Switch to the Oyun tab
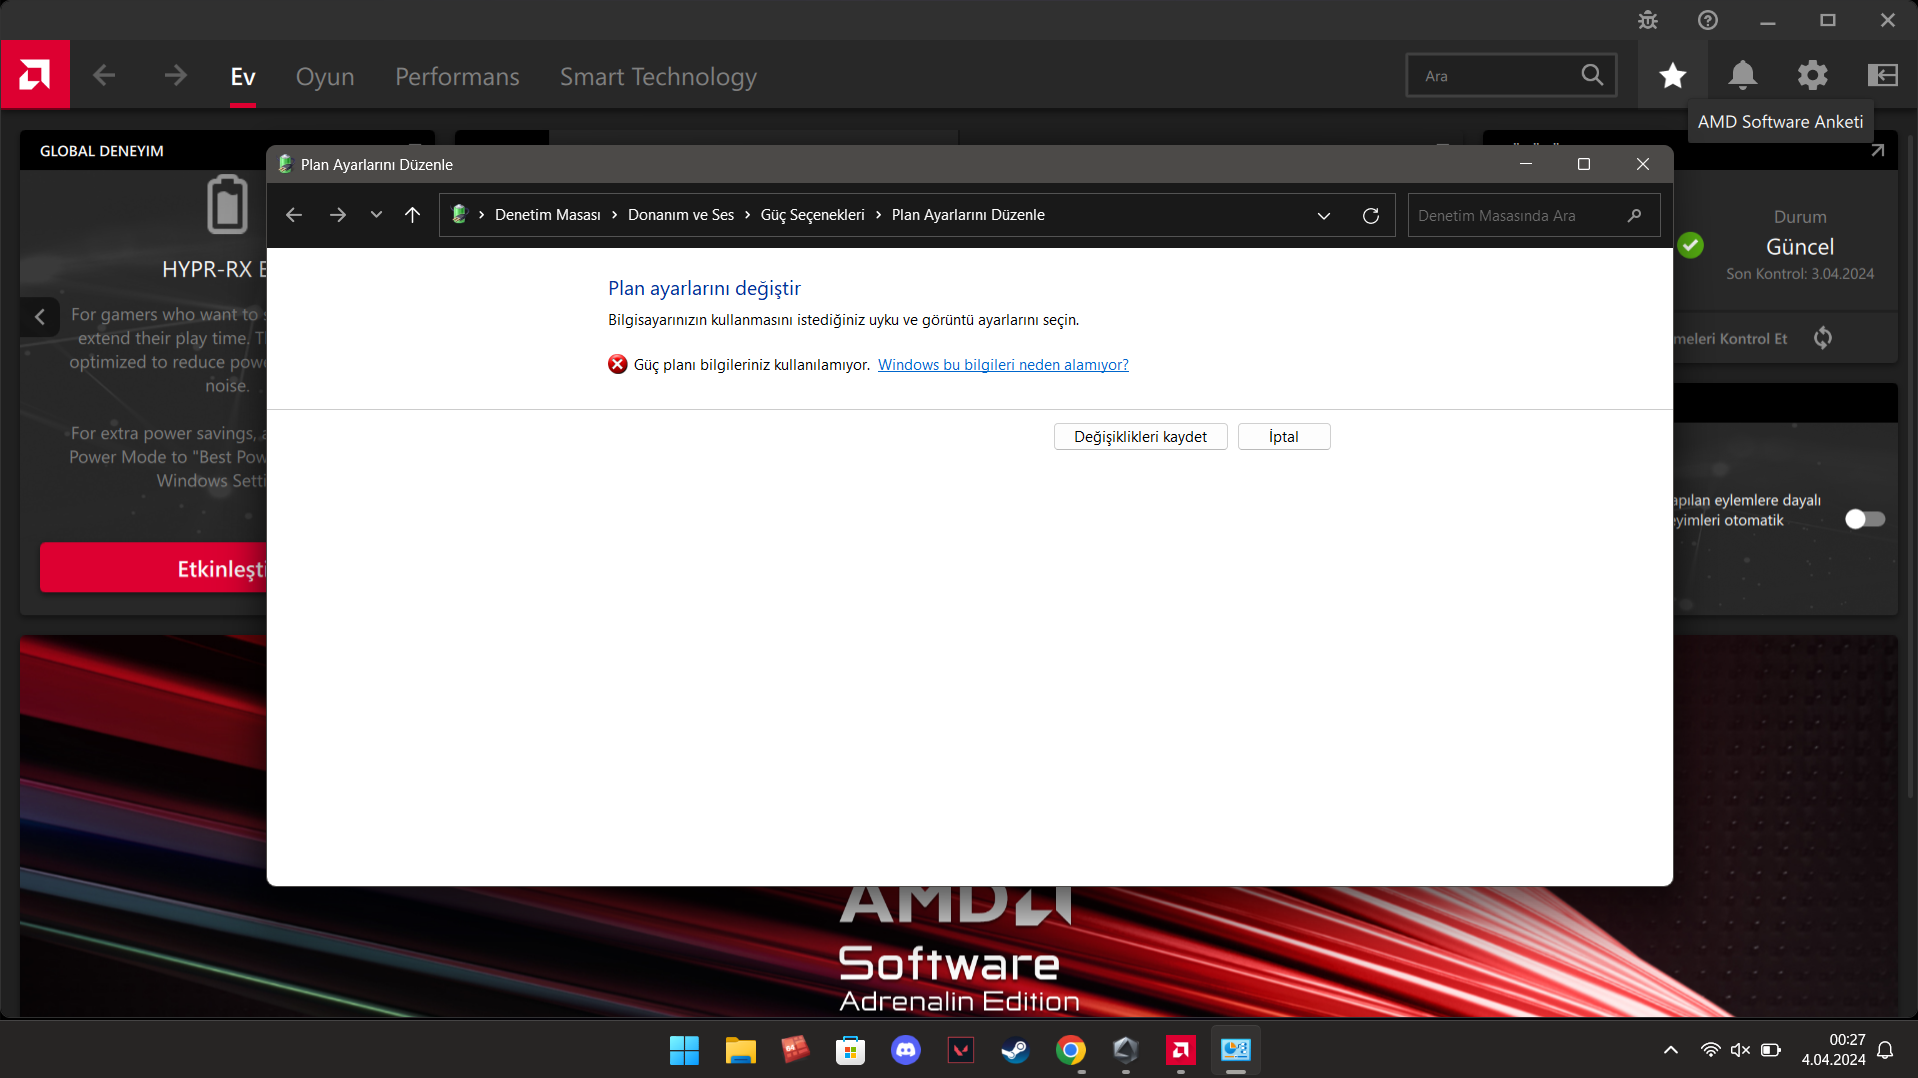 click(325, 76)
